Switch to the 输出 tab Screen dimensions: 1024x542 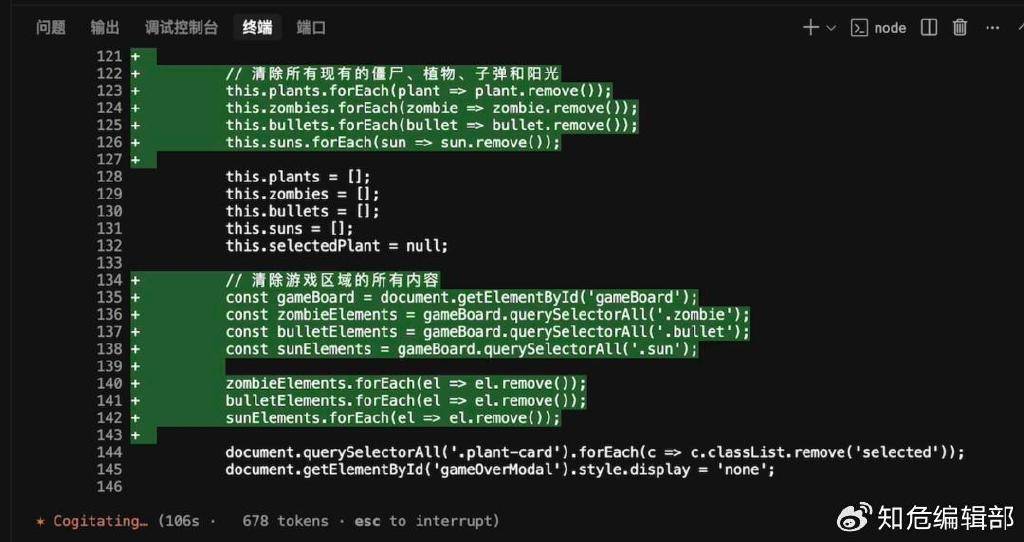pyautogui.click(x=105, y=27)
